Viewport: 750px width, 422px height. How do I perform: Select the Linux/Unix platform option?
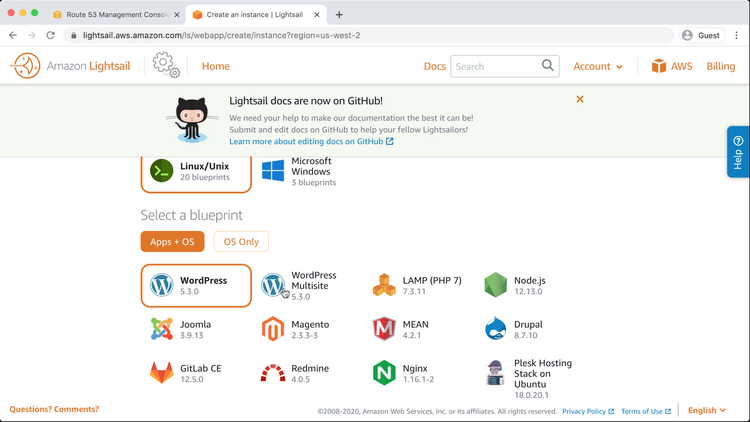click(195, 171)
